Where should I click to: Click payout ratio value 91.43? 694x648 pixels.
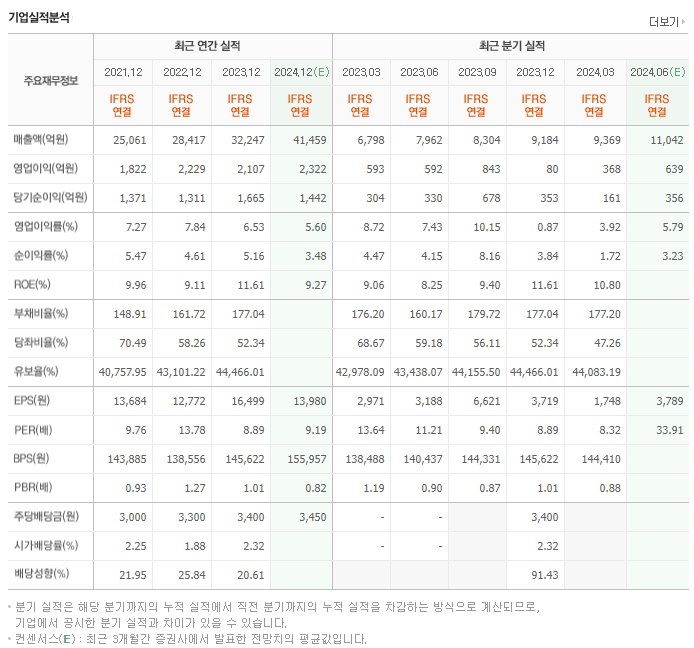[545, 575]
